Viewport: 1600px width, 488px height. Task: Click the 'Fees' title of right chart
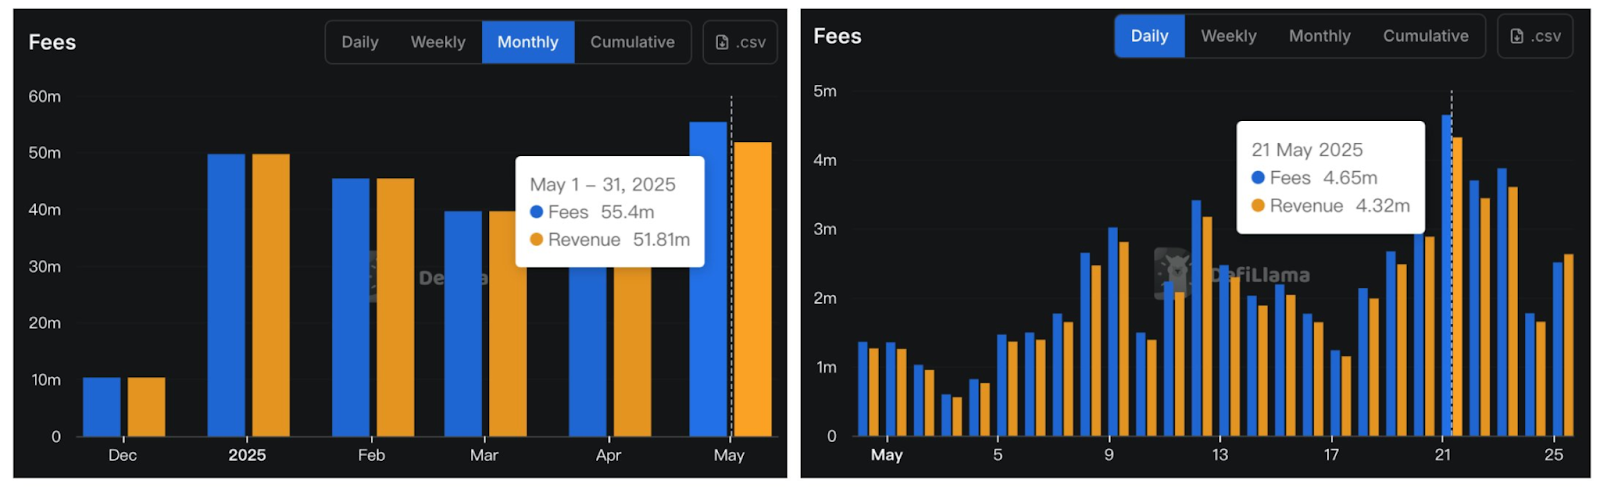pos(837,36)
